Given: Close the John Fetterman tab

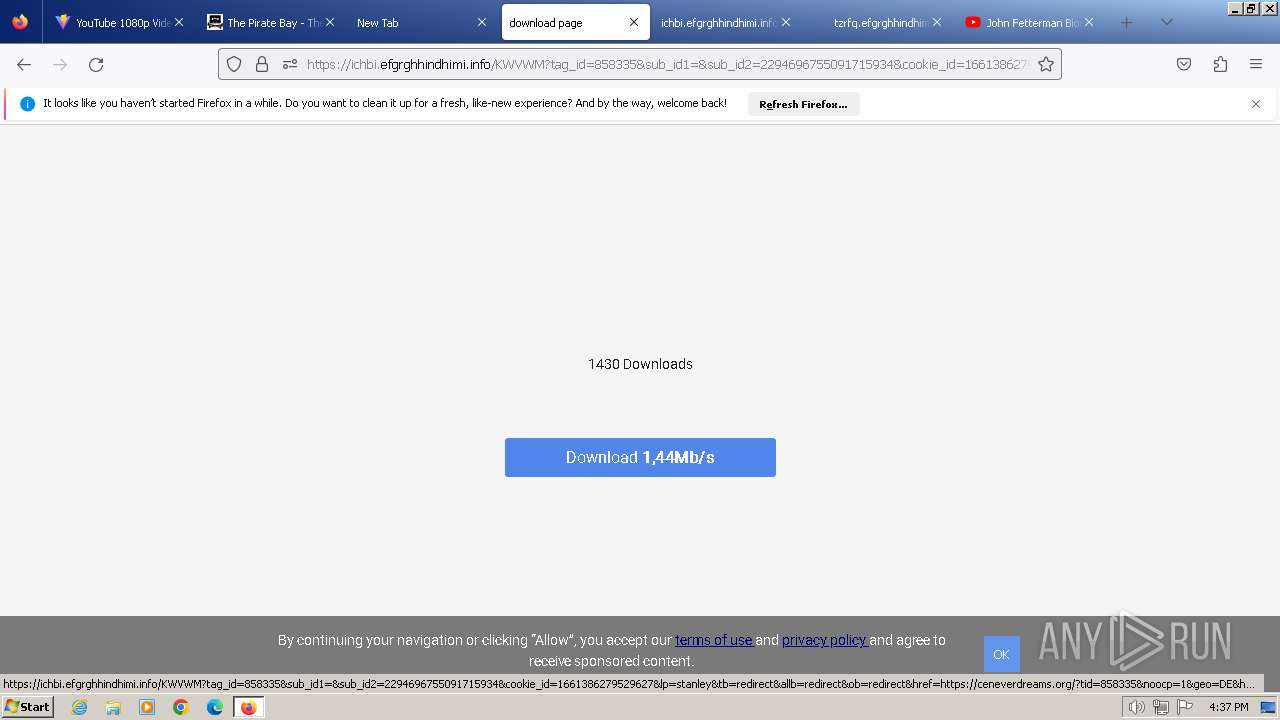Looking at the screenshot, I should (x=1089, y=22).
